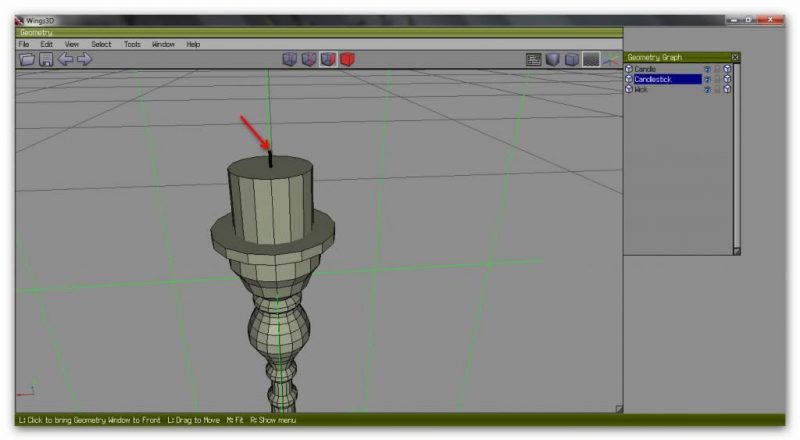Image resolution: width=800 pixels, height=440 pixels.
Task: Select Wick in the Geometry Graph list
Action: tap(642, 89)
